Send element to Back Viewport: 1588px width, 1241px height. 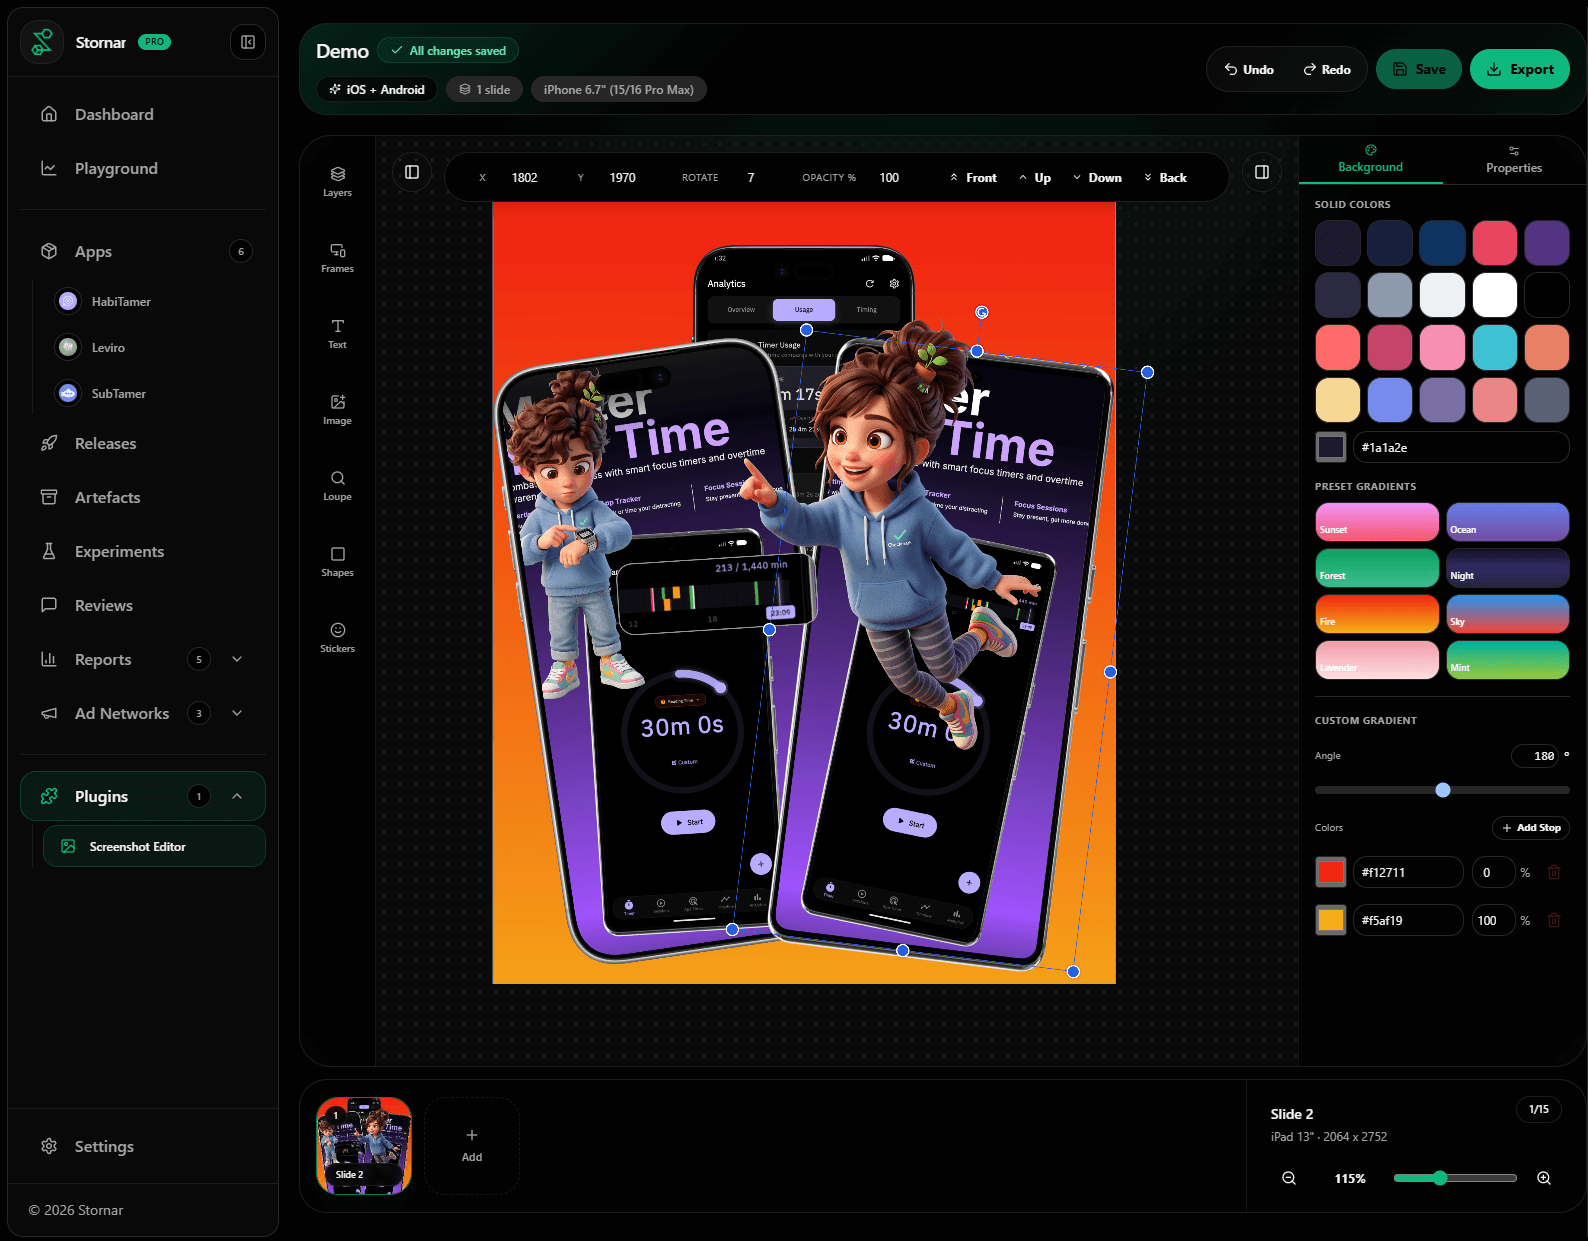click(x=1165, y=178)
